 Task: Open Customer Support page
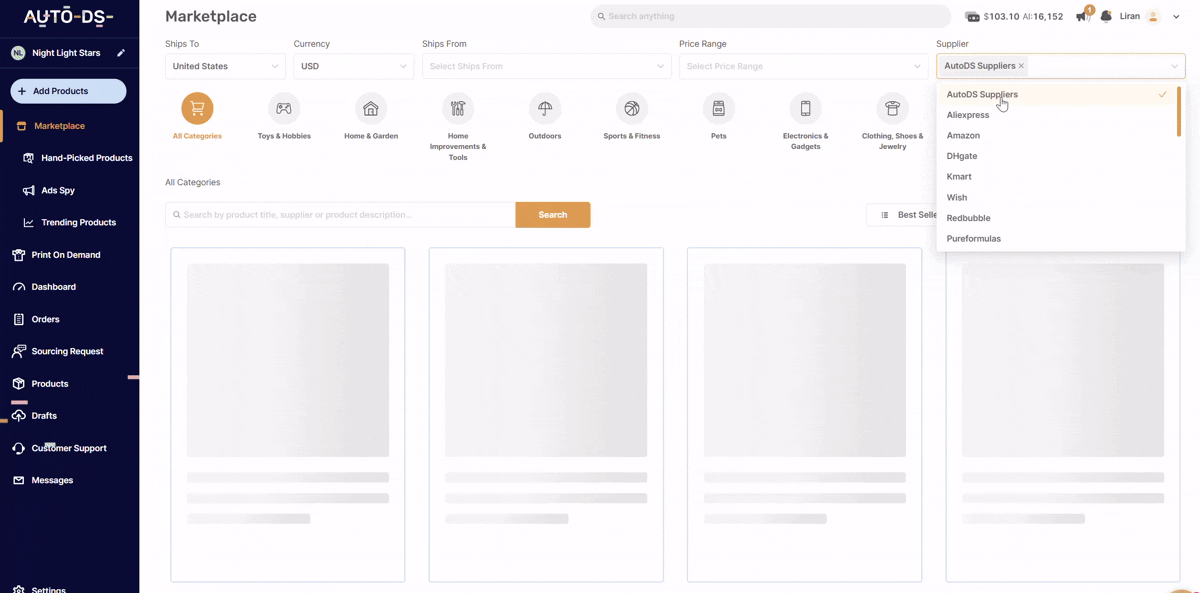pyautogui.click(x=69, y=448)
